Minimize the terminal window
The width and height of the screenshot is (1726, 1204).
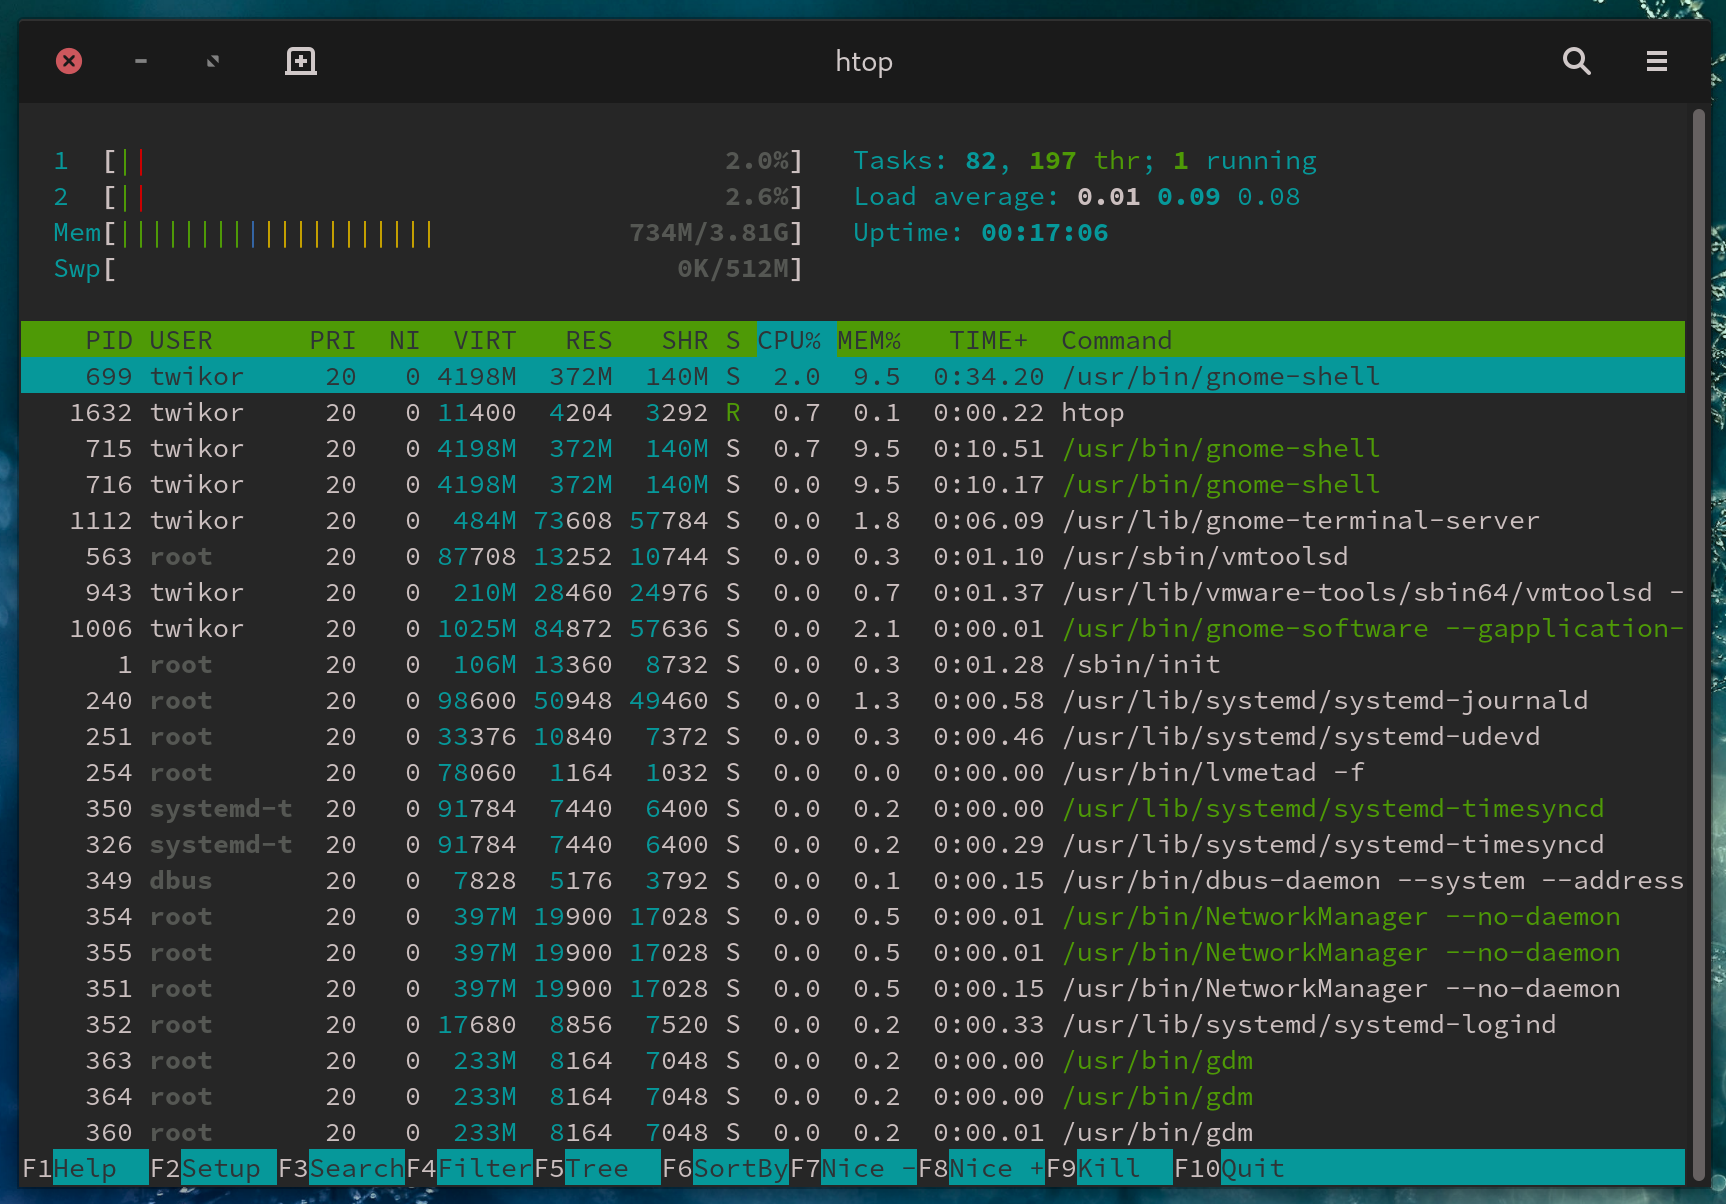141,61
